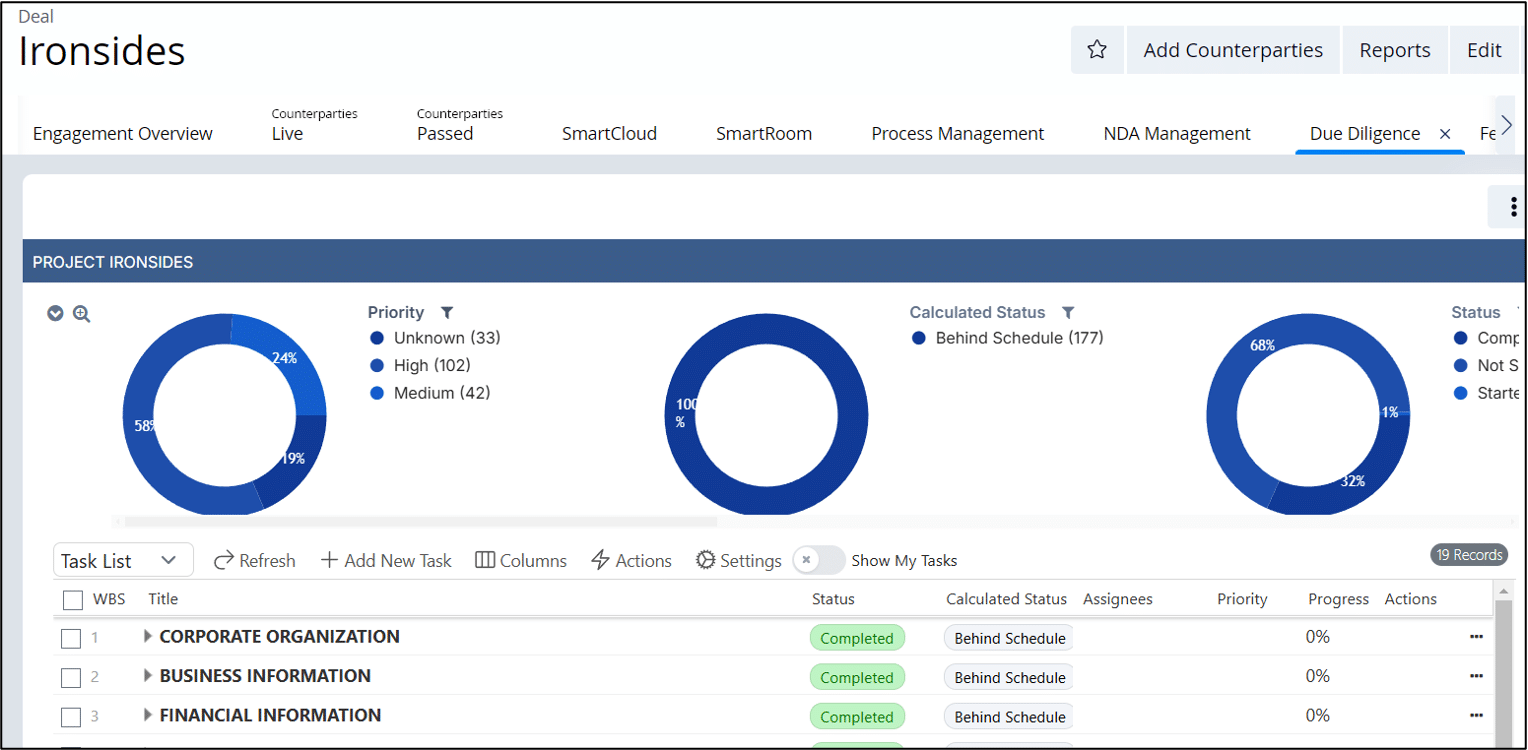The height and width of the screenshot is (750, 1528).
Task: Tick the select-all checkbox in header
Action: tap(73, 600)
